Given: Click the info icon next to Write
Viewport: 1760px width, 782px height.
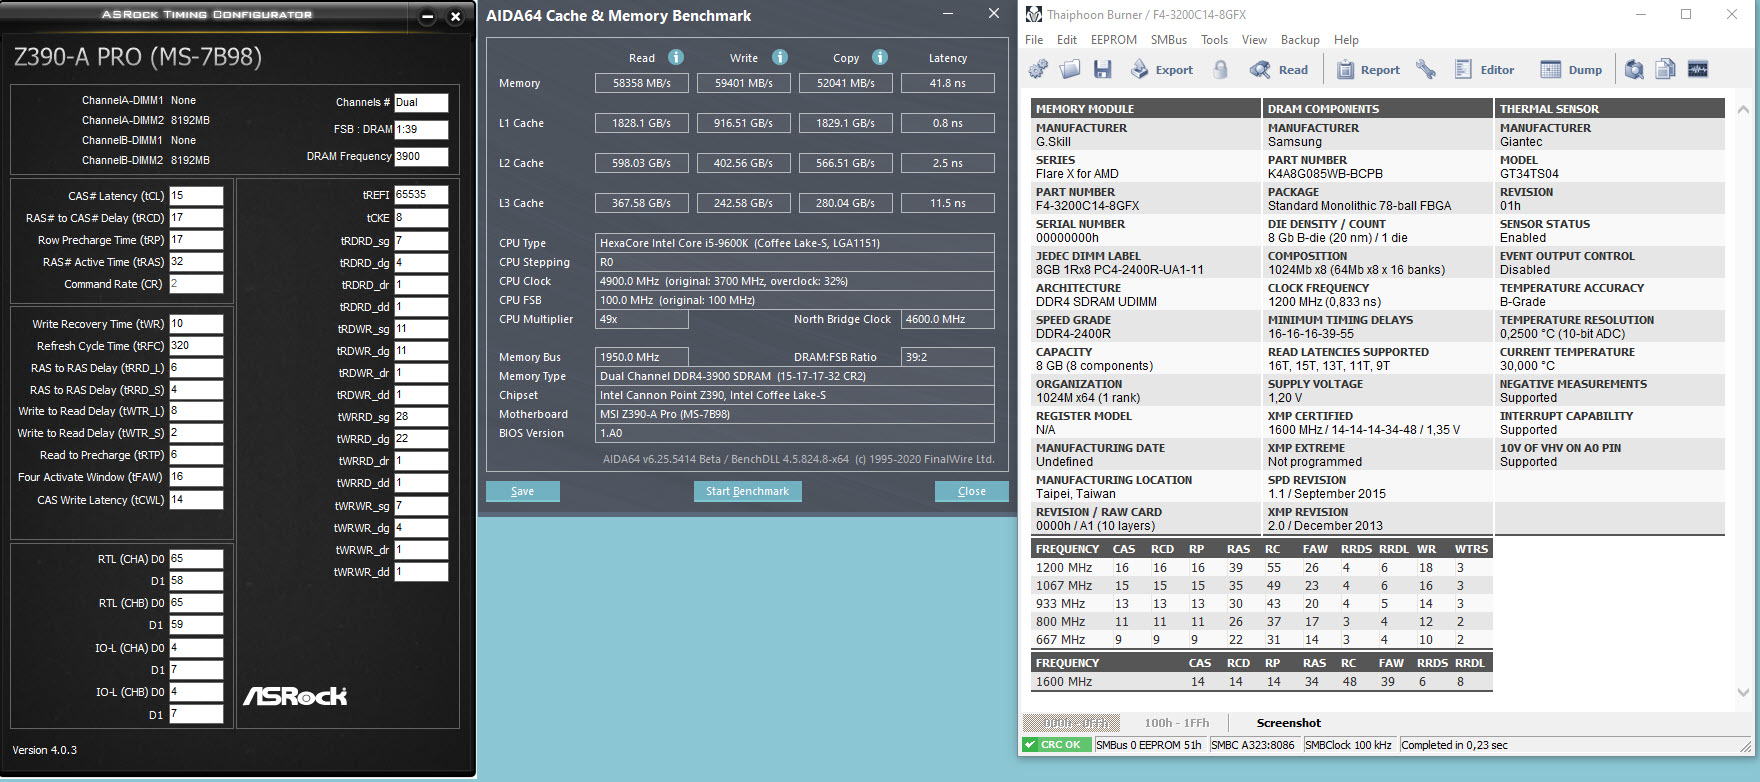Looking at the screenshot, I should [780, 57].
